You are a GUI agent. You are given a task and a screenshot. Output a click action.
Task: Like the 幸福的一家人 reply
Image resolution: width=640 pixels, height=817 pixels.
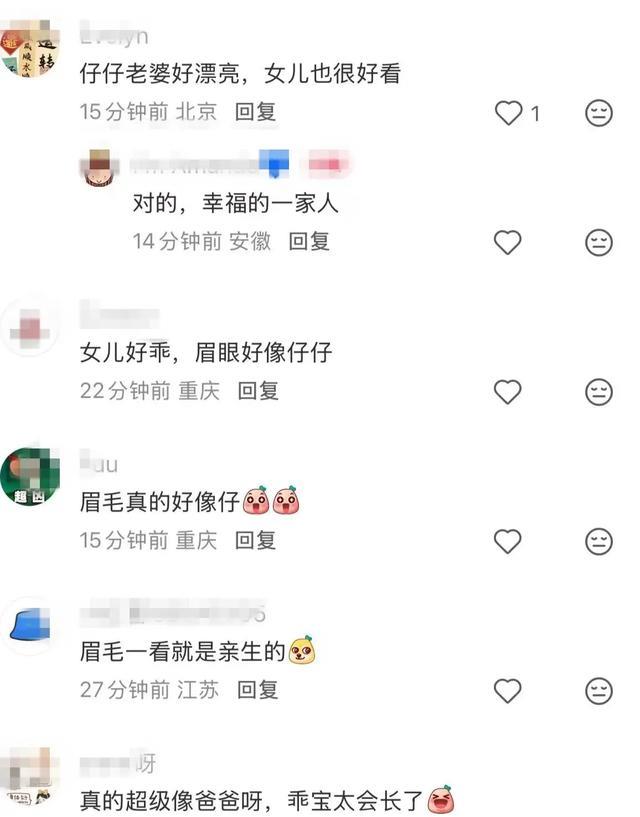point(508,242)
